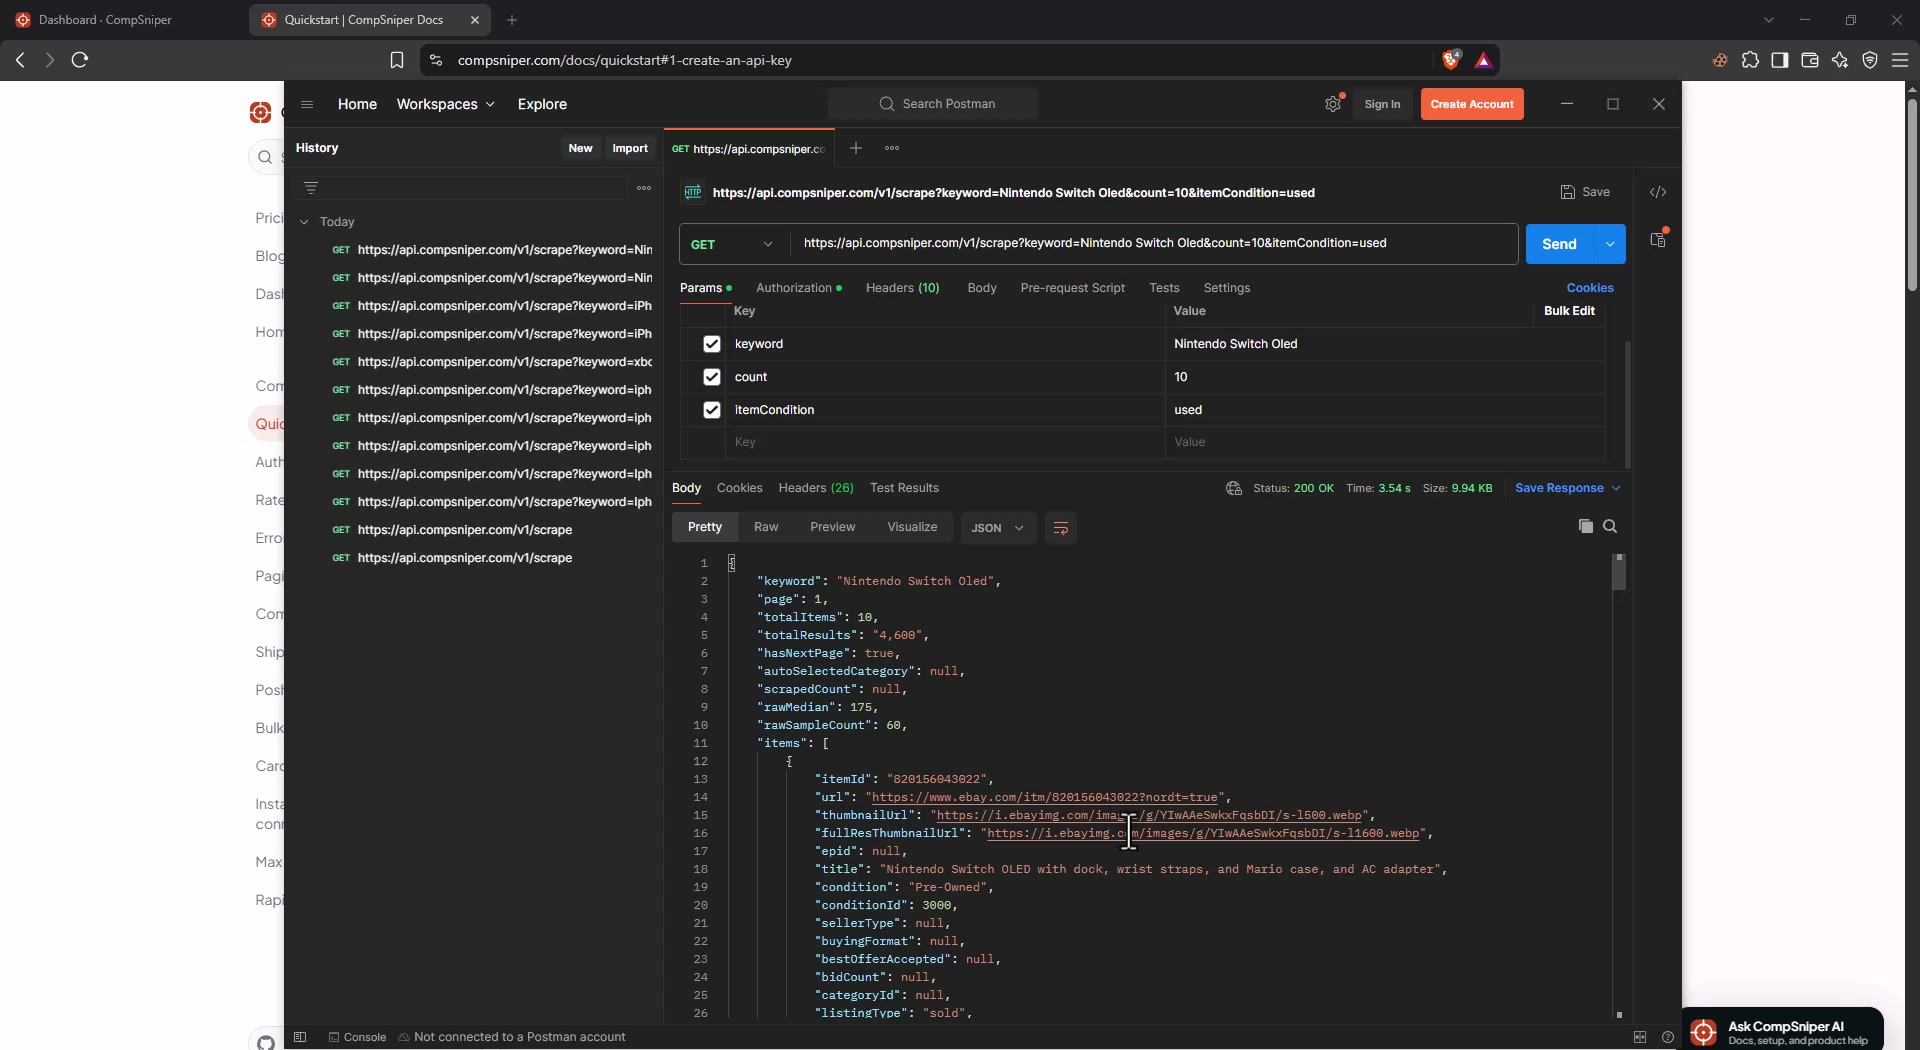This screenshot has width=1920, height=1050.
Task: Click the docs page search icon
Action: point(265,157)
